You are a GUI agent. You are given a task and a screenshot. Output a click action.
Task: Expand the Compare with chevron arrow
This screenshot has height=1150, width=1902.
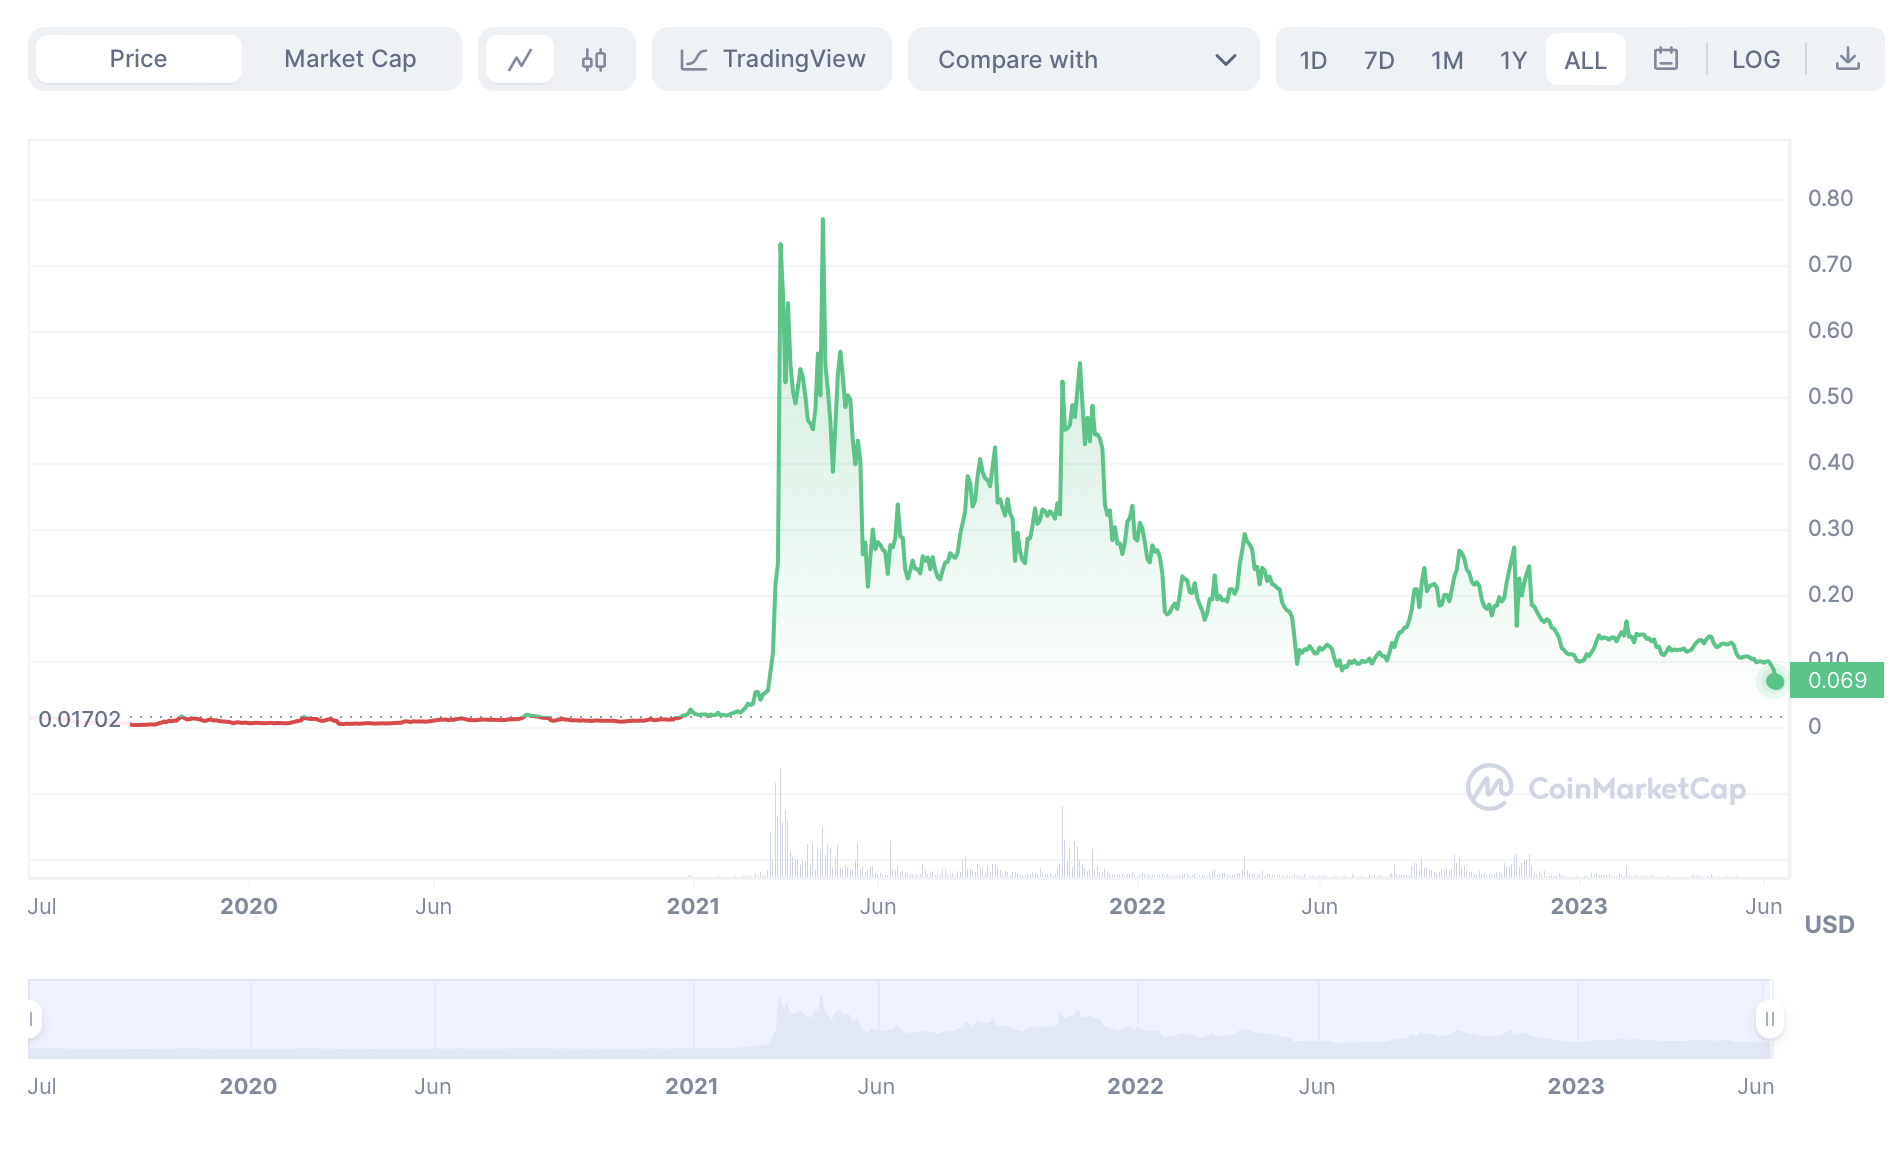(1225, 60)
